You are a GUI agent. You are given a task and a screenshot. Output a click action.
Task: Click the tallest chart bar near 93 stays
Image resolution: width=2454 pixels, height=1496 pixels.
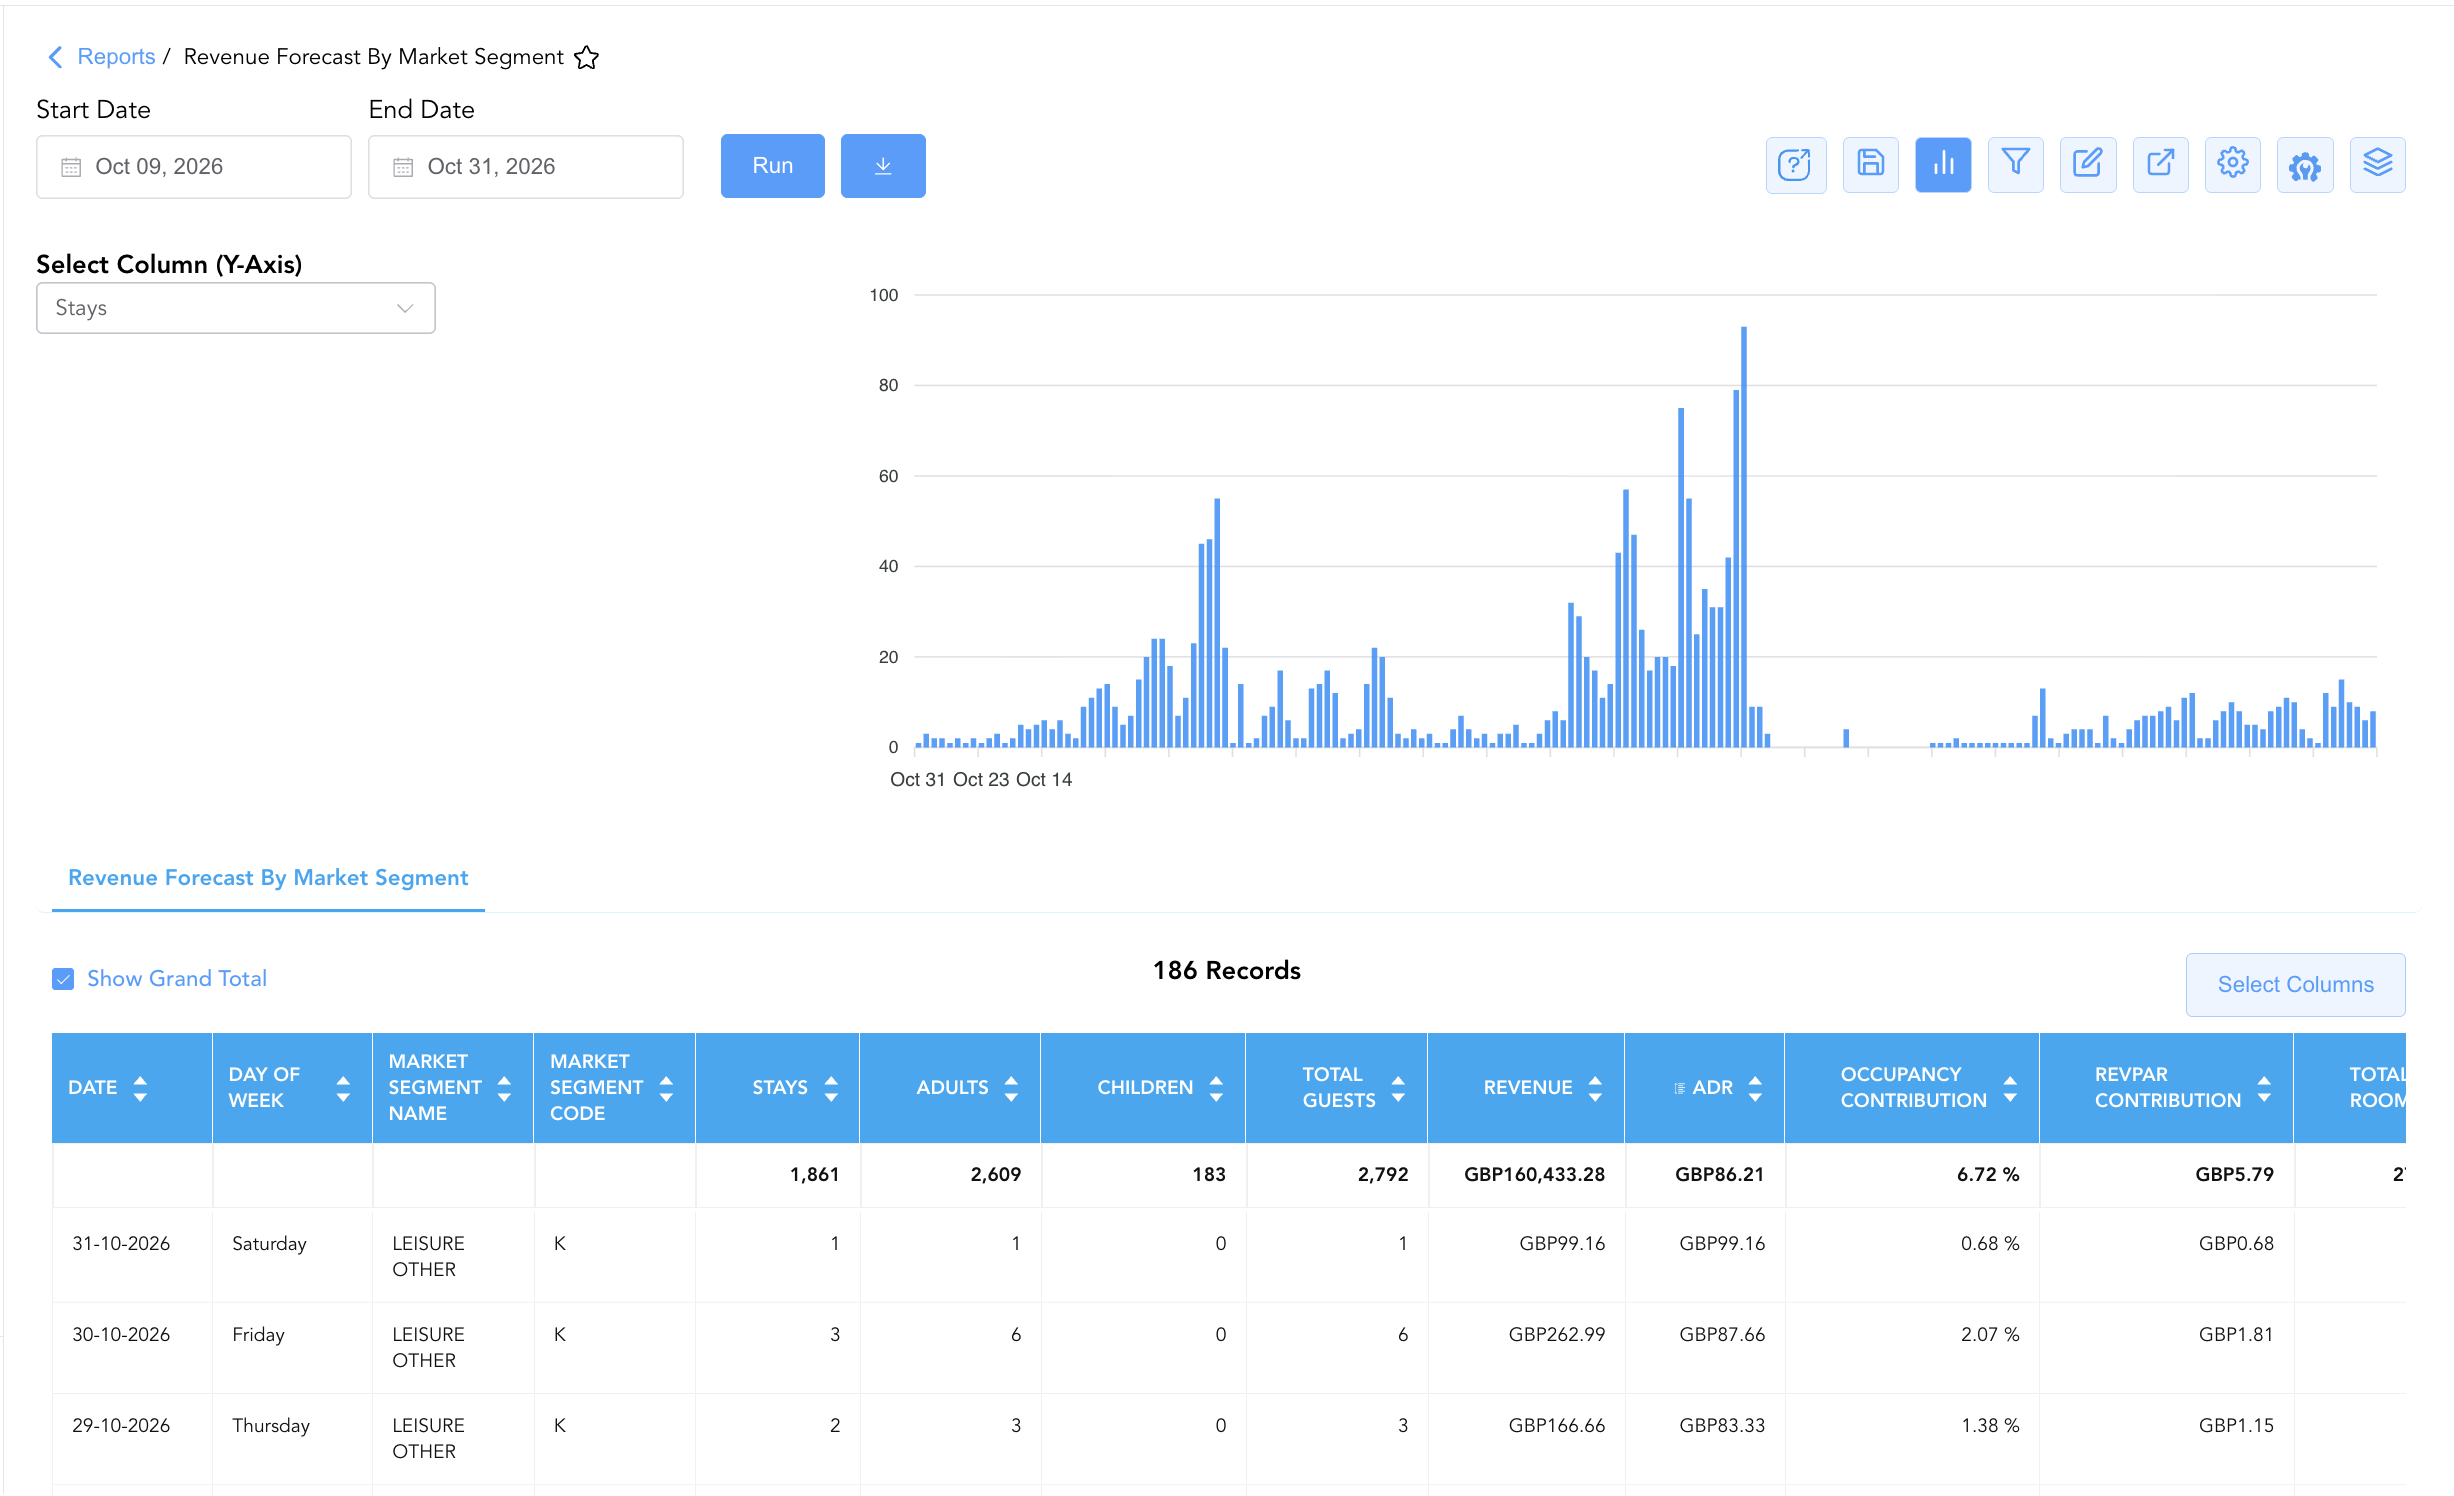click(1744, 537)
